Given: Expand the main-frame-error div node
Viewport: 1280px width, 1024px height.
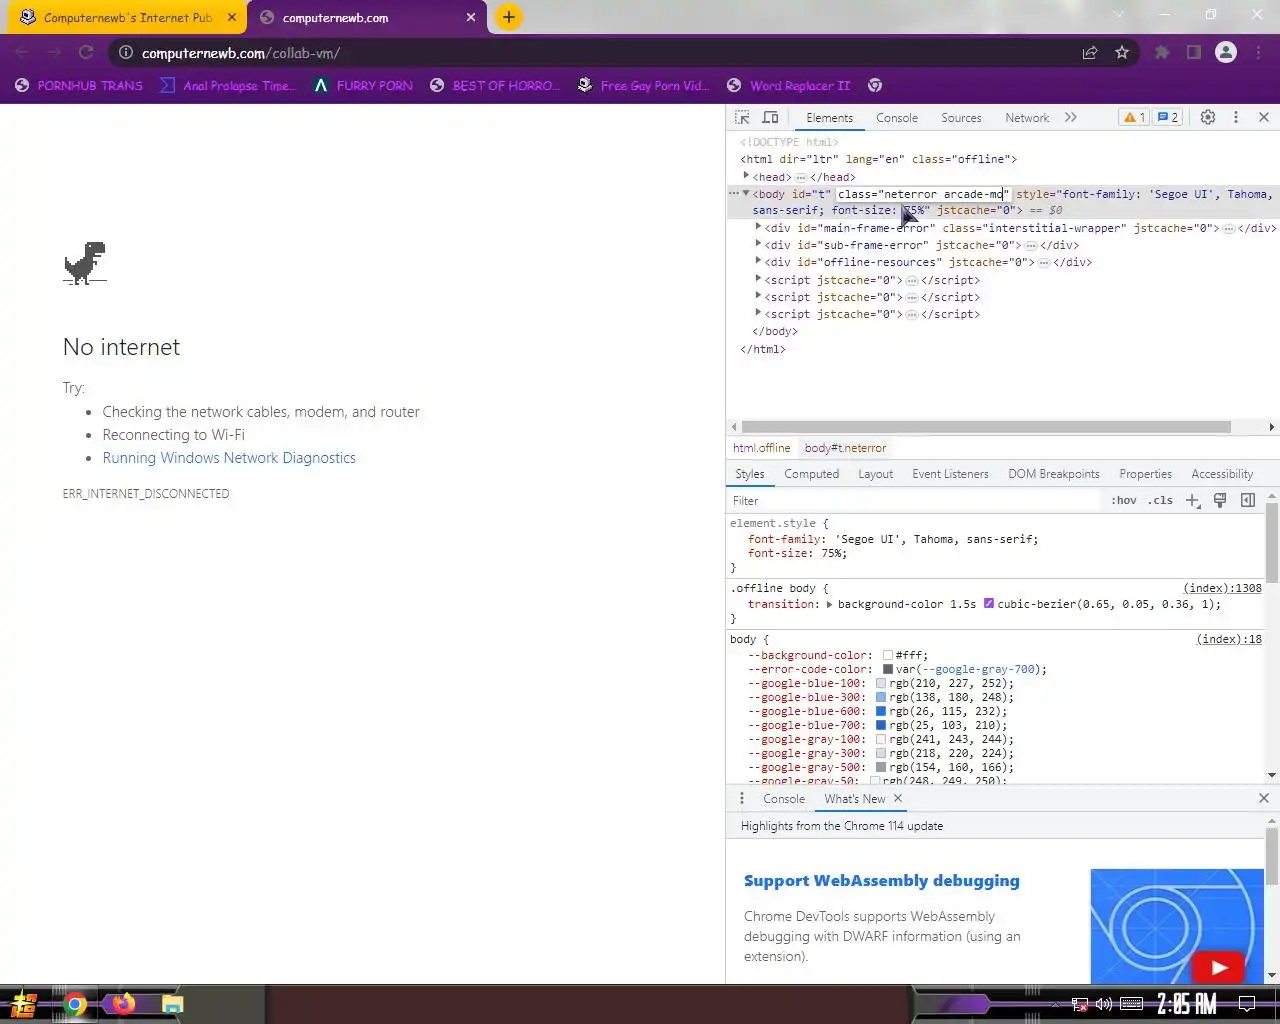Looking at the screenshot, I should coord(758,227).
